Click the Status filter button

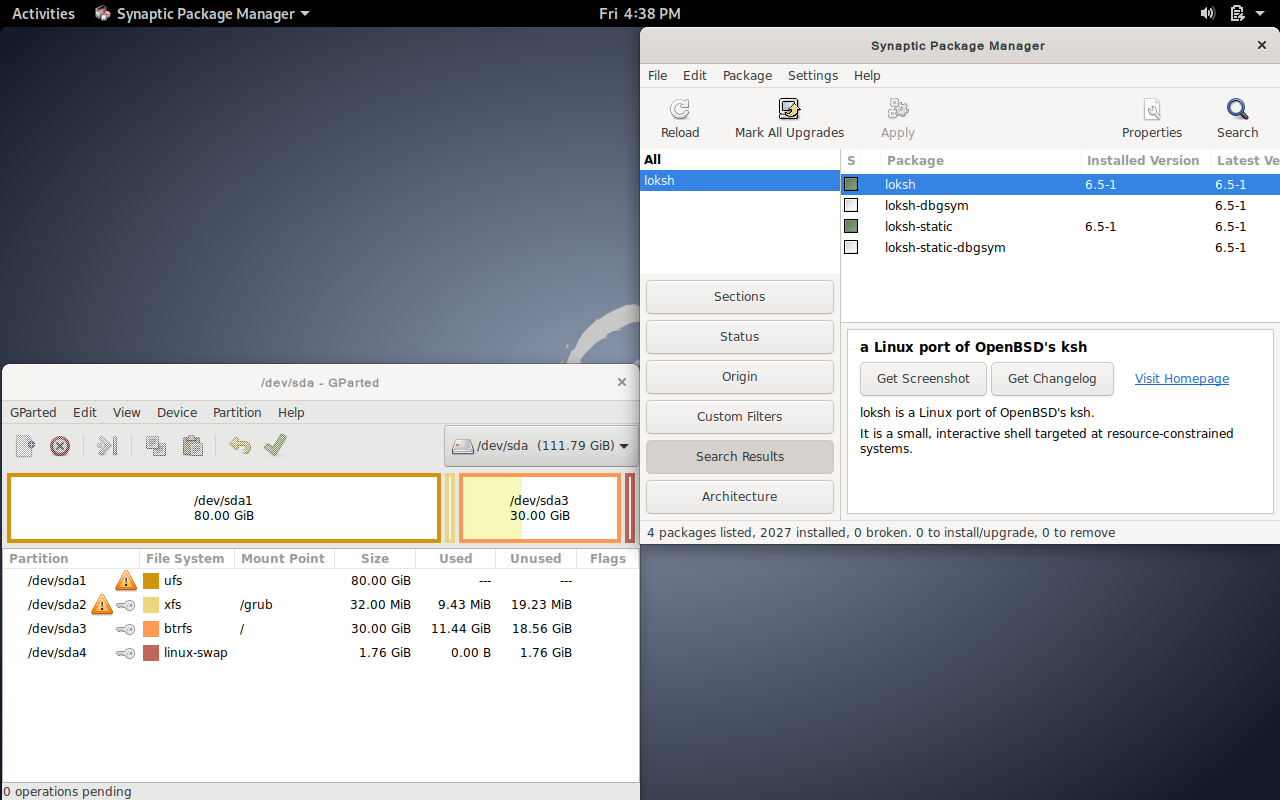tap(740, 336)
